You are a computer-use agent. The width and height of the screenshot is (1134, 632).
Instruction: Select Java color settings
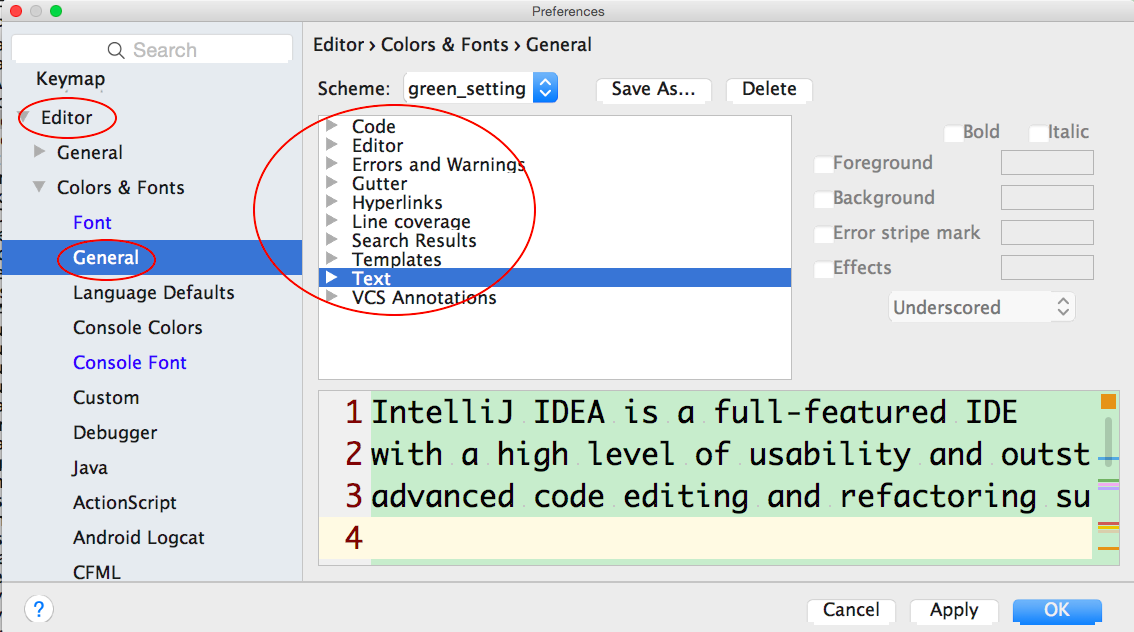pyautogui.click(x=90, y=468)
